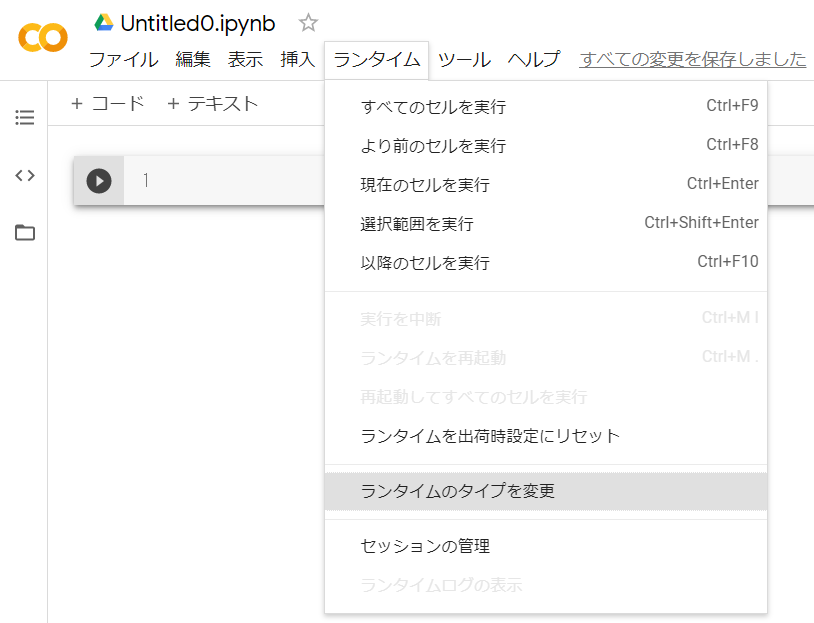Add a text cell with + テキスト
The image size is (814, 623).
pos(215,102)
